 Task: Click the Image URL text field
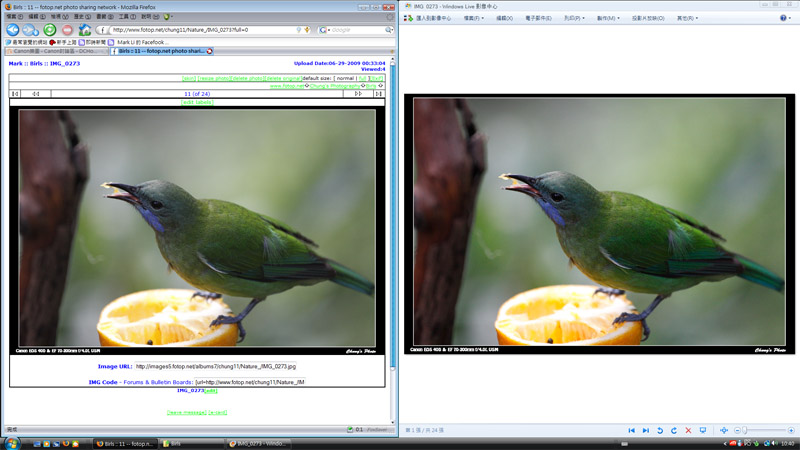(x=216, y=366)
